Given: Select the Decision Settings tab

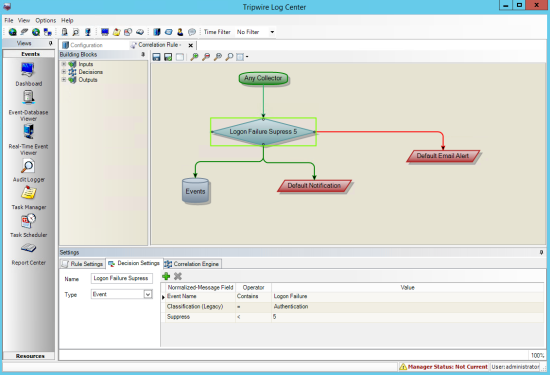Looking at the screenshot, I should click(x=134, y=263).
